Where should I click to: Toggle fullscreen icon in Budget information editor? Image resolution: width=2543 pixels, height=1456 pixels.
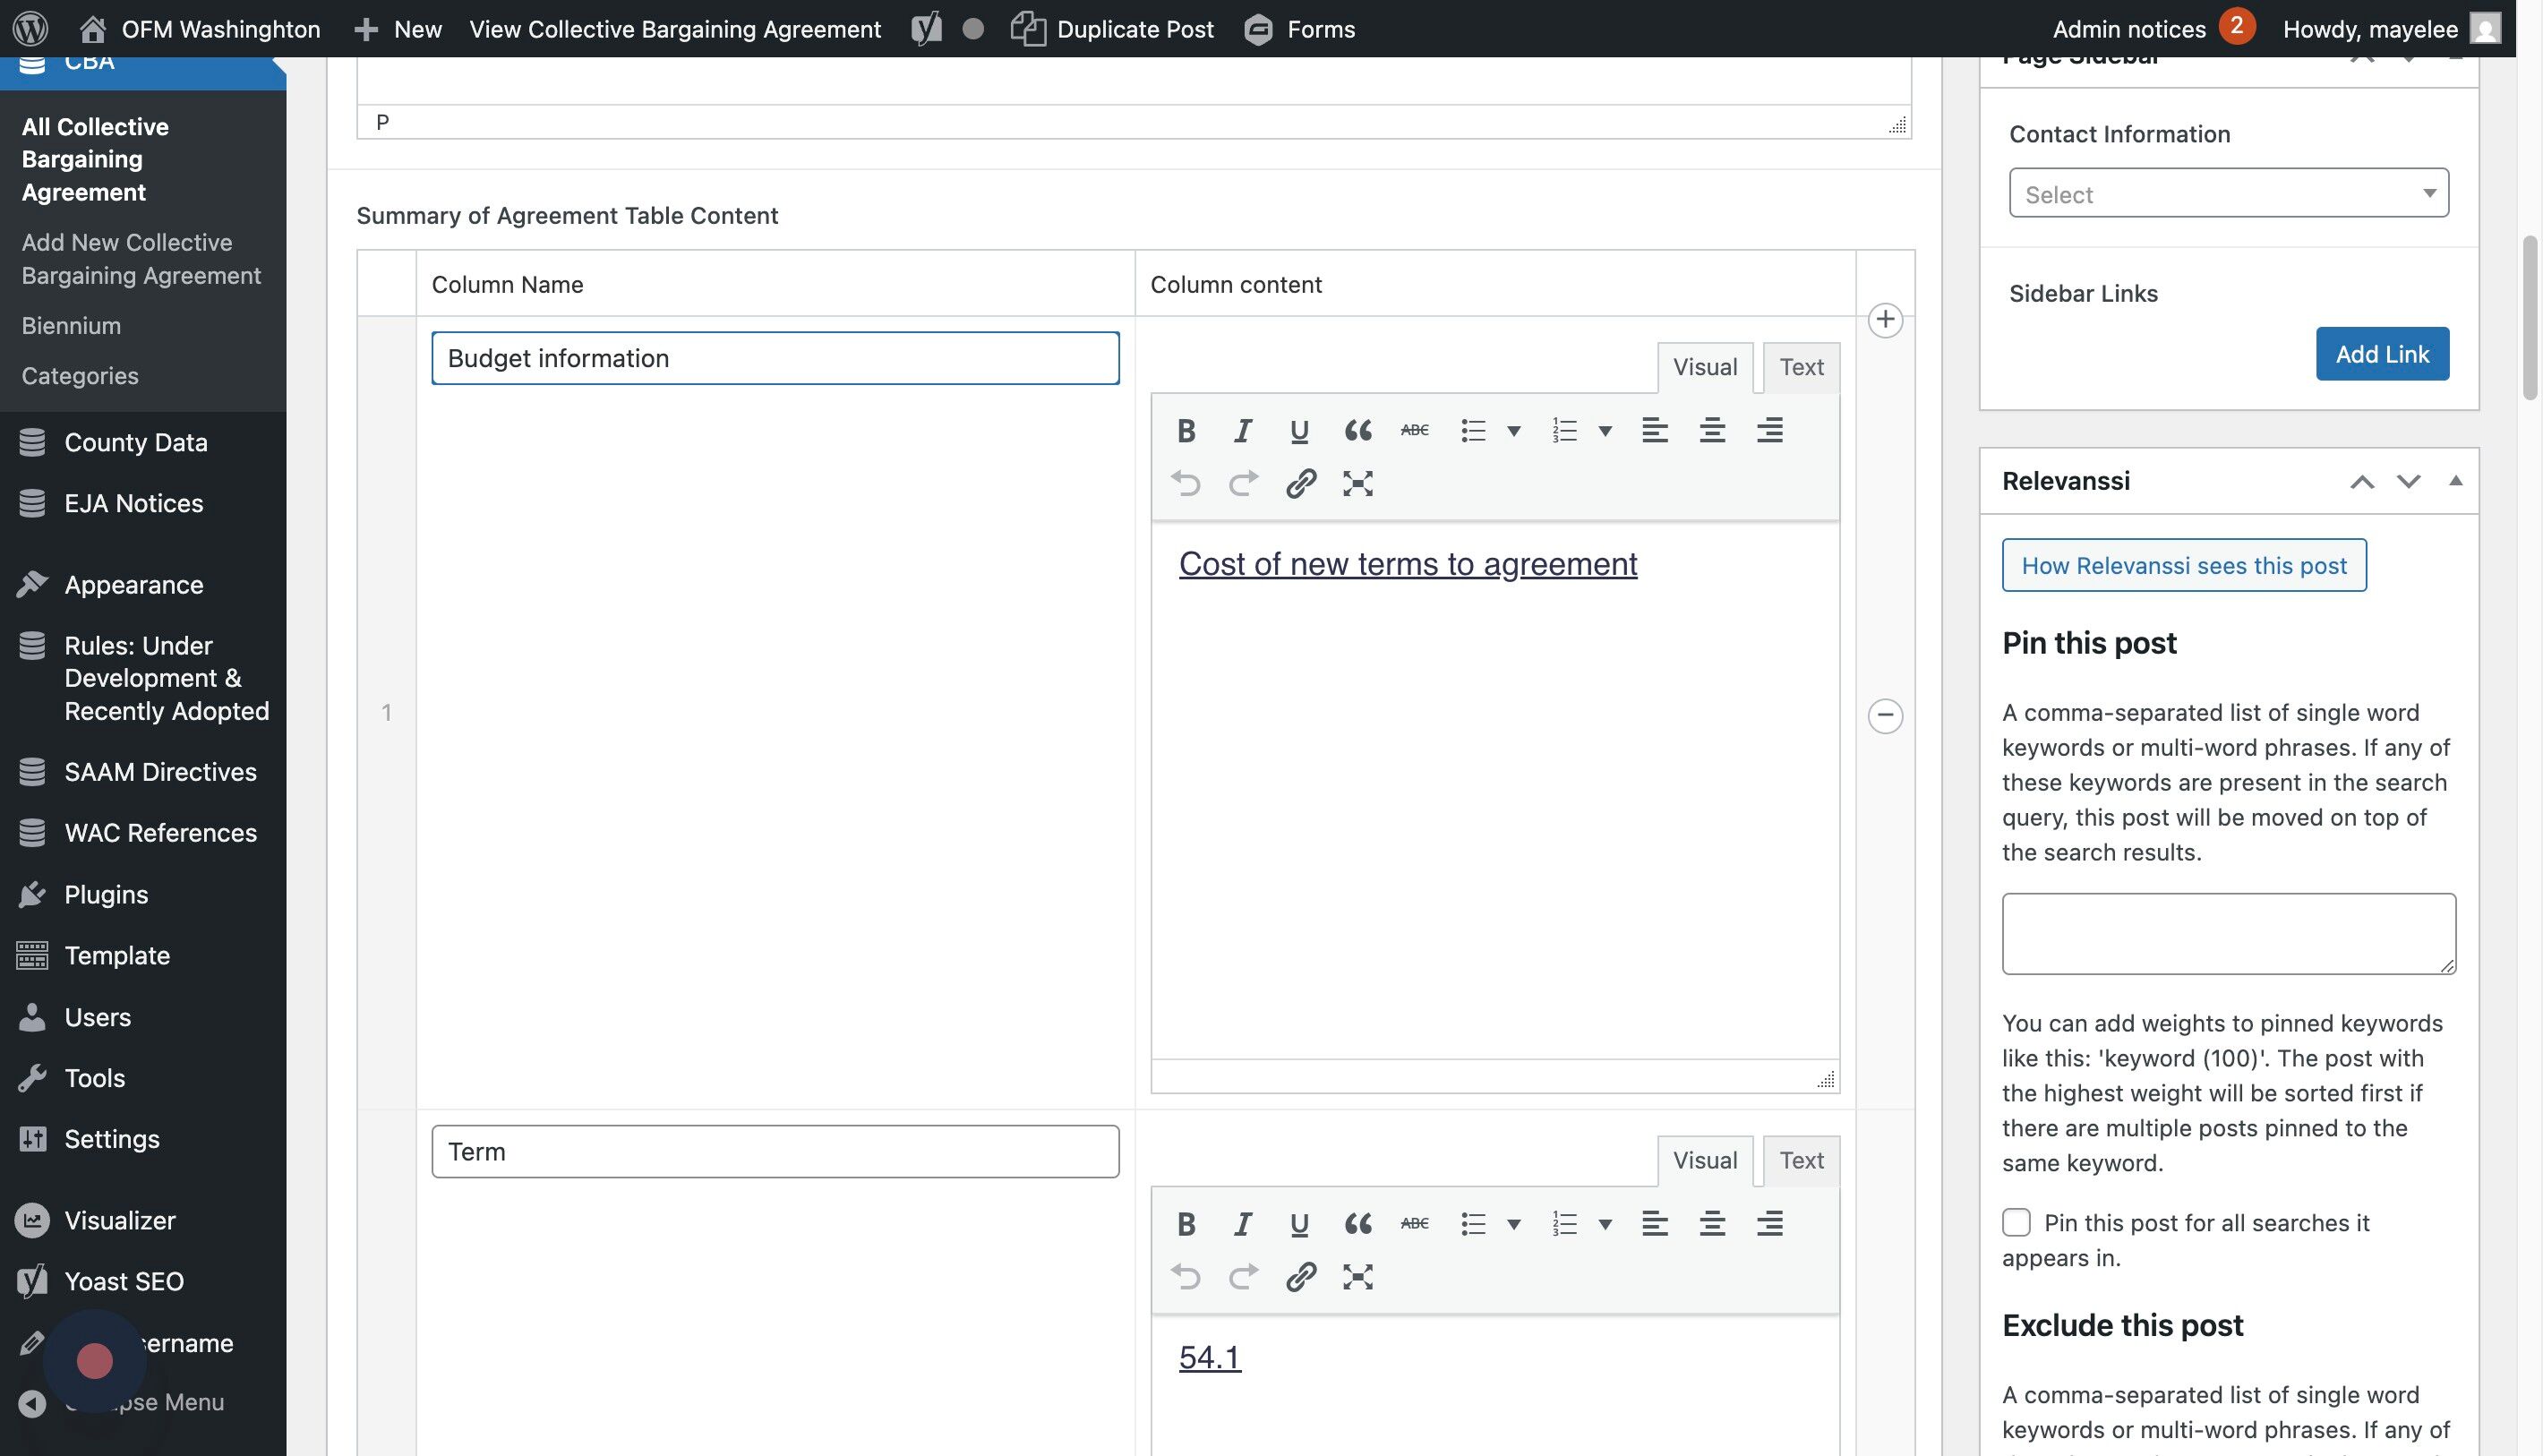pyautogui.click(x=1357, y=484)
